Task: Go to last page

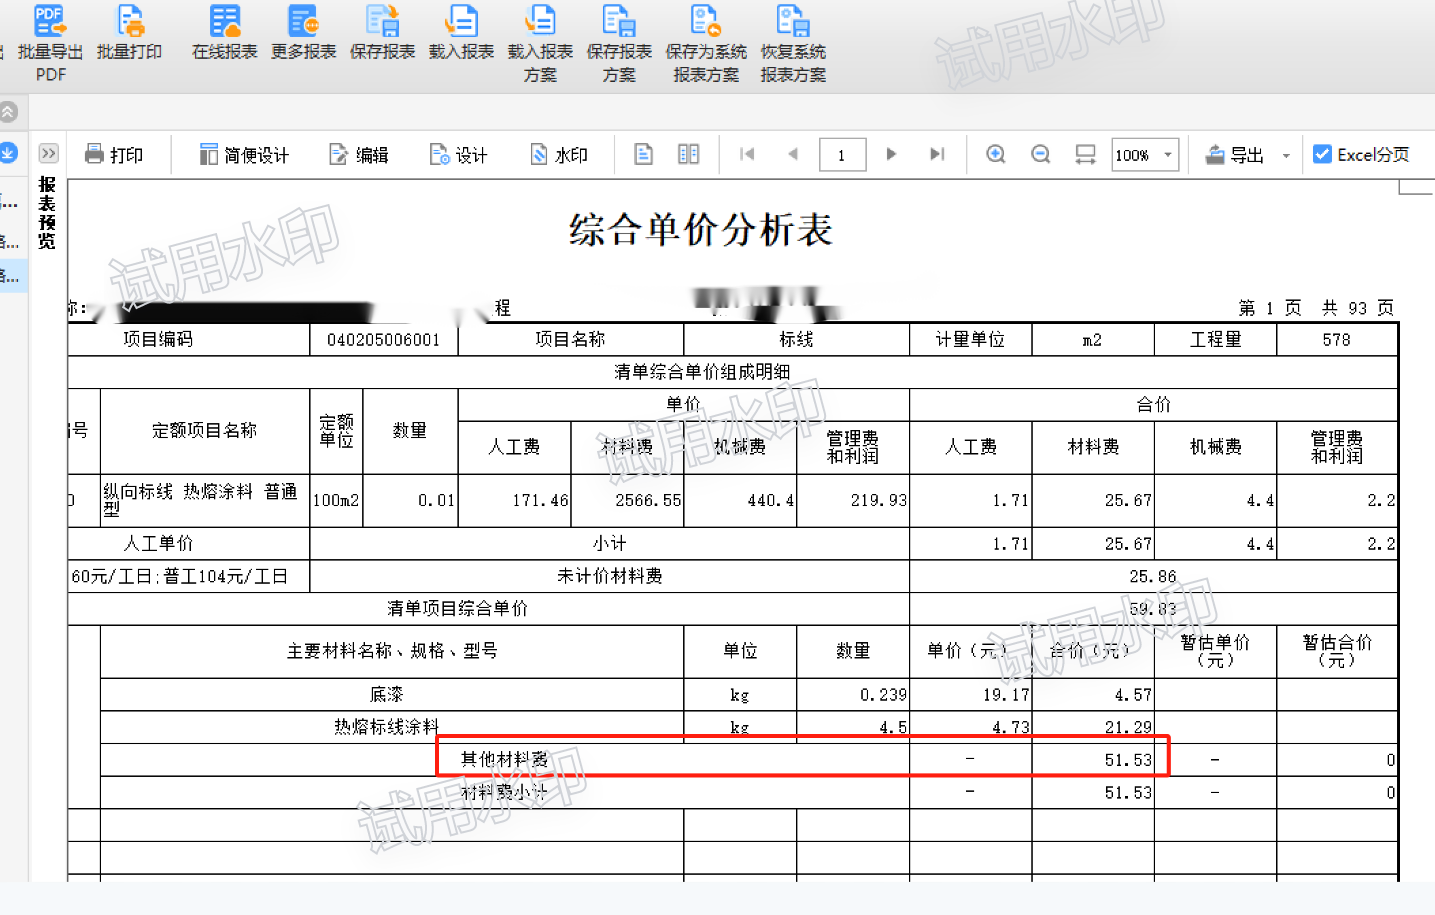Action: [x=937, y=154]
